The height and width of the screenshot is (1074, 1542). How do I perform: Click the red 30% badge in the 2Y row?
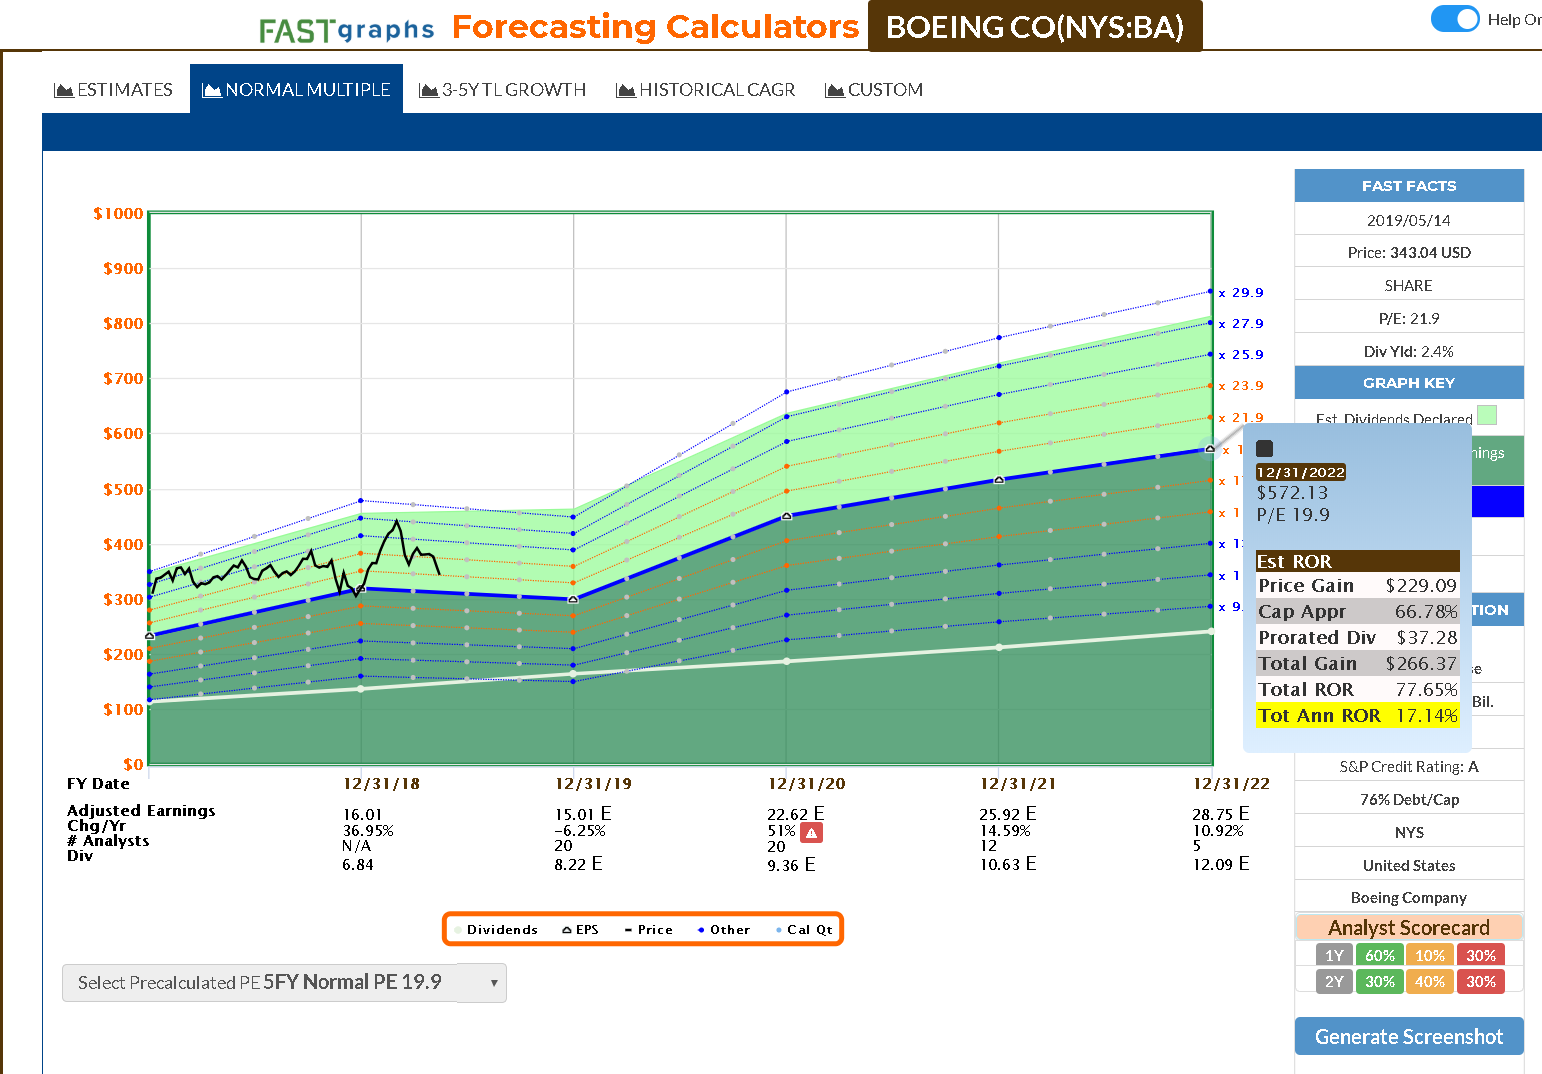[x=1481, y=982]
